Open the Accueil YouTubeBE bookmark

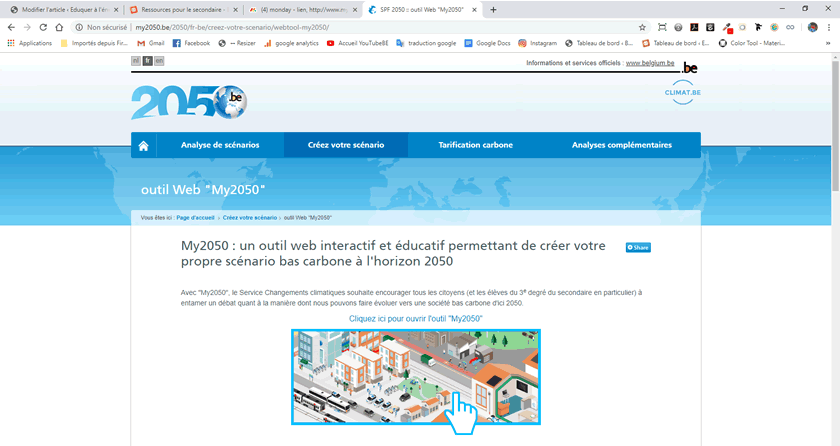point(357,43)
